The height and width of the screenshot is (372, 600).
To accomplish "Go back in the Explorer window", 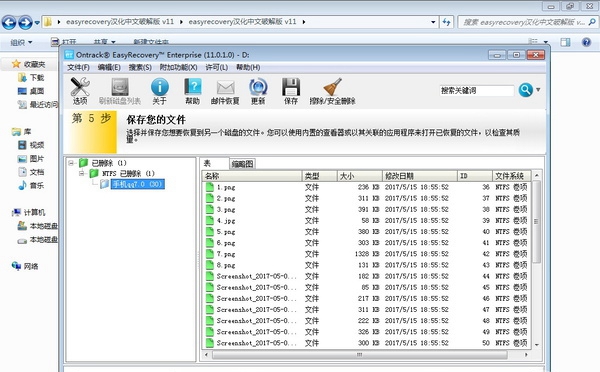I will click(x=9, y=23).
